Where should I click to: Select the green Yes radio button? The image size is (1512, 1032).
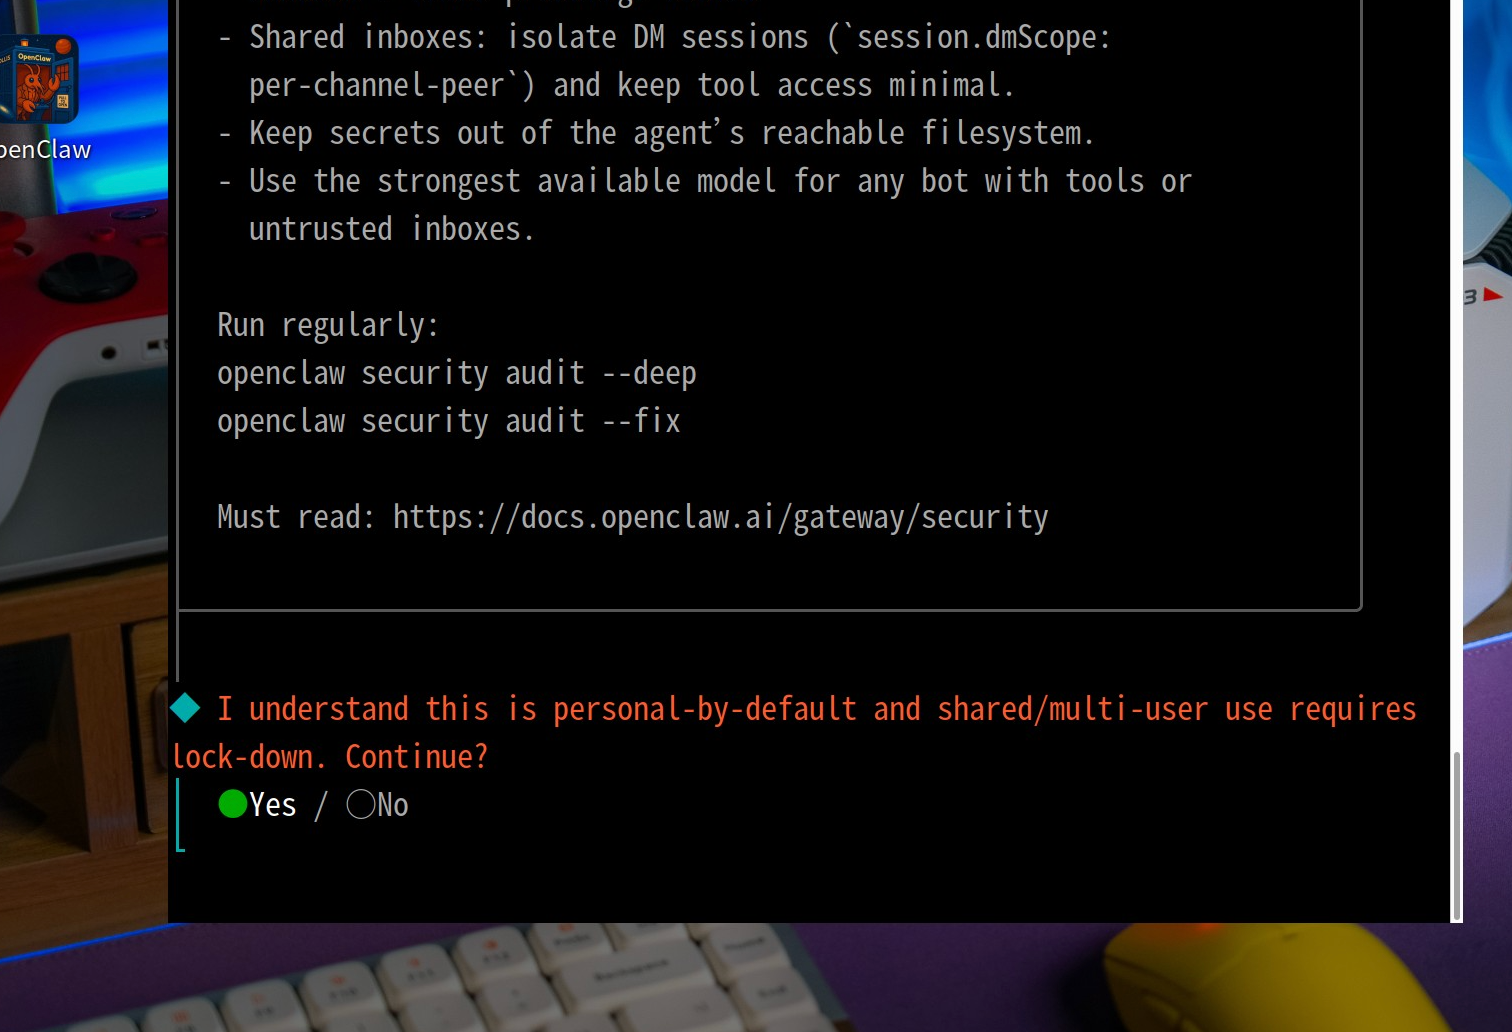tap(233, 804)
